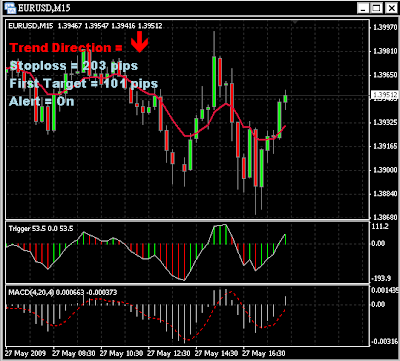Click the 1.39000 price scale value

tap(385, 170)
